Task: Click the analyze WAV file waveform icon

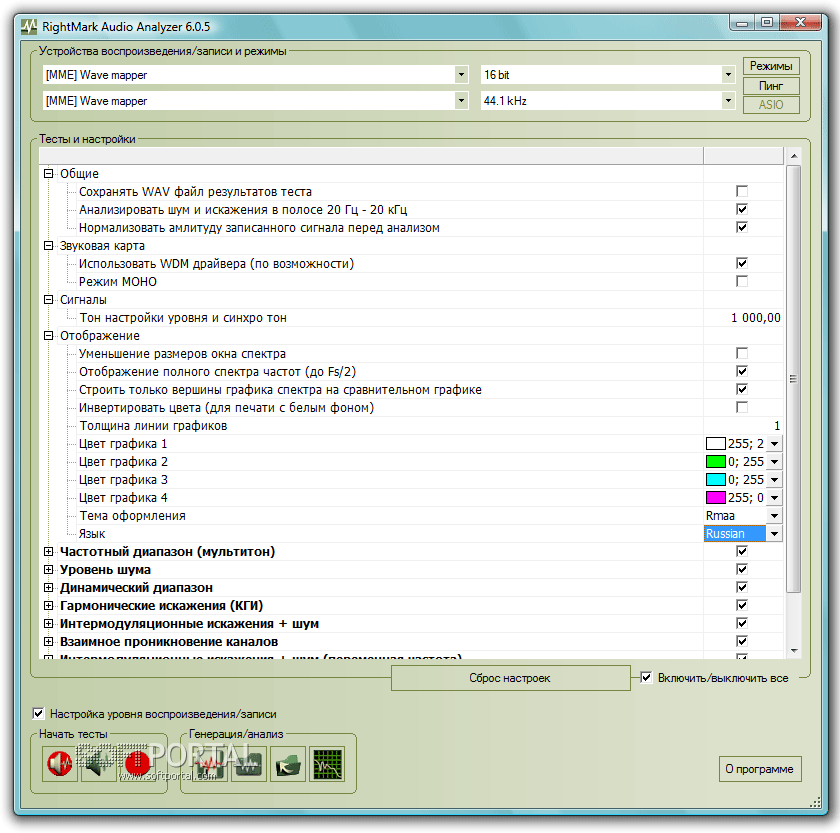Action: (x=249, y=764)
